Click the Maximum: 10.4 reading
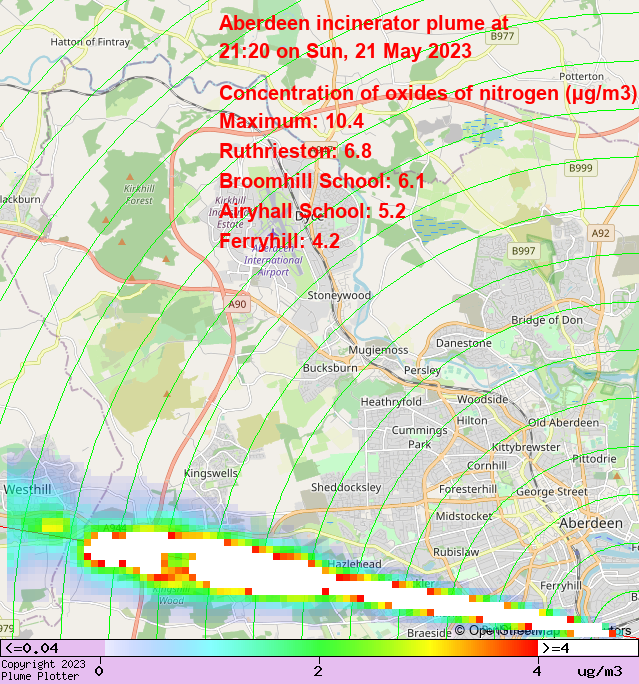This screenshot has width=639, height=684. (291, 121)
